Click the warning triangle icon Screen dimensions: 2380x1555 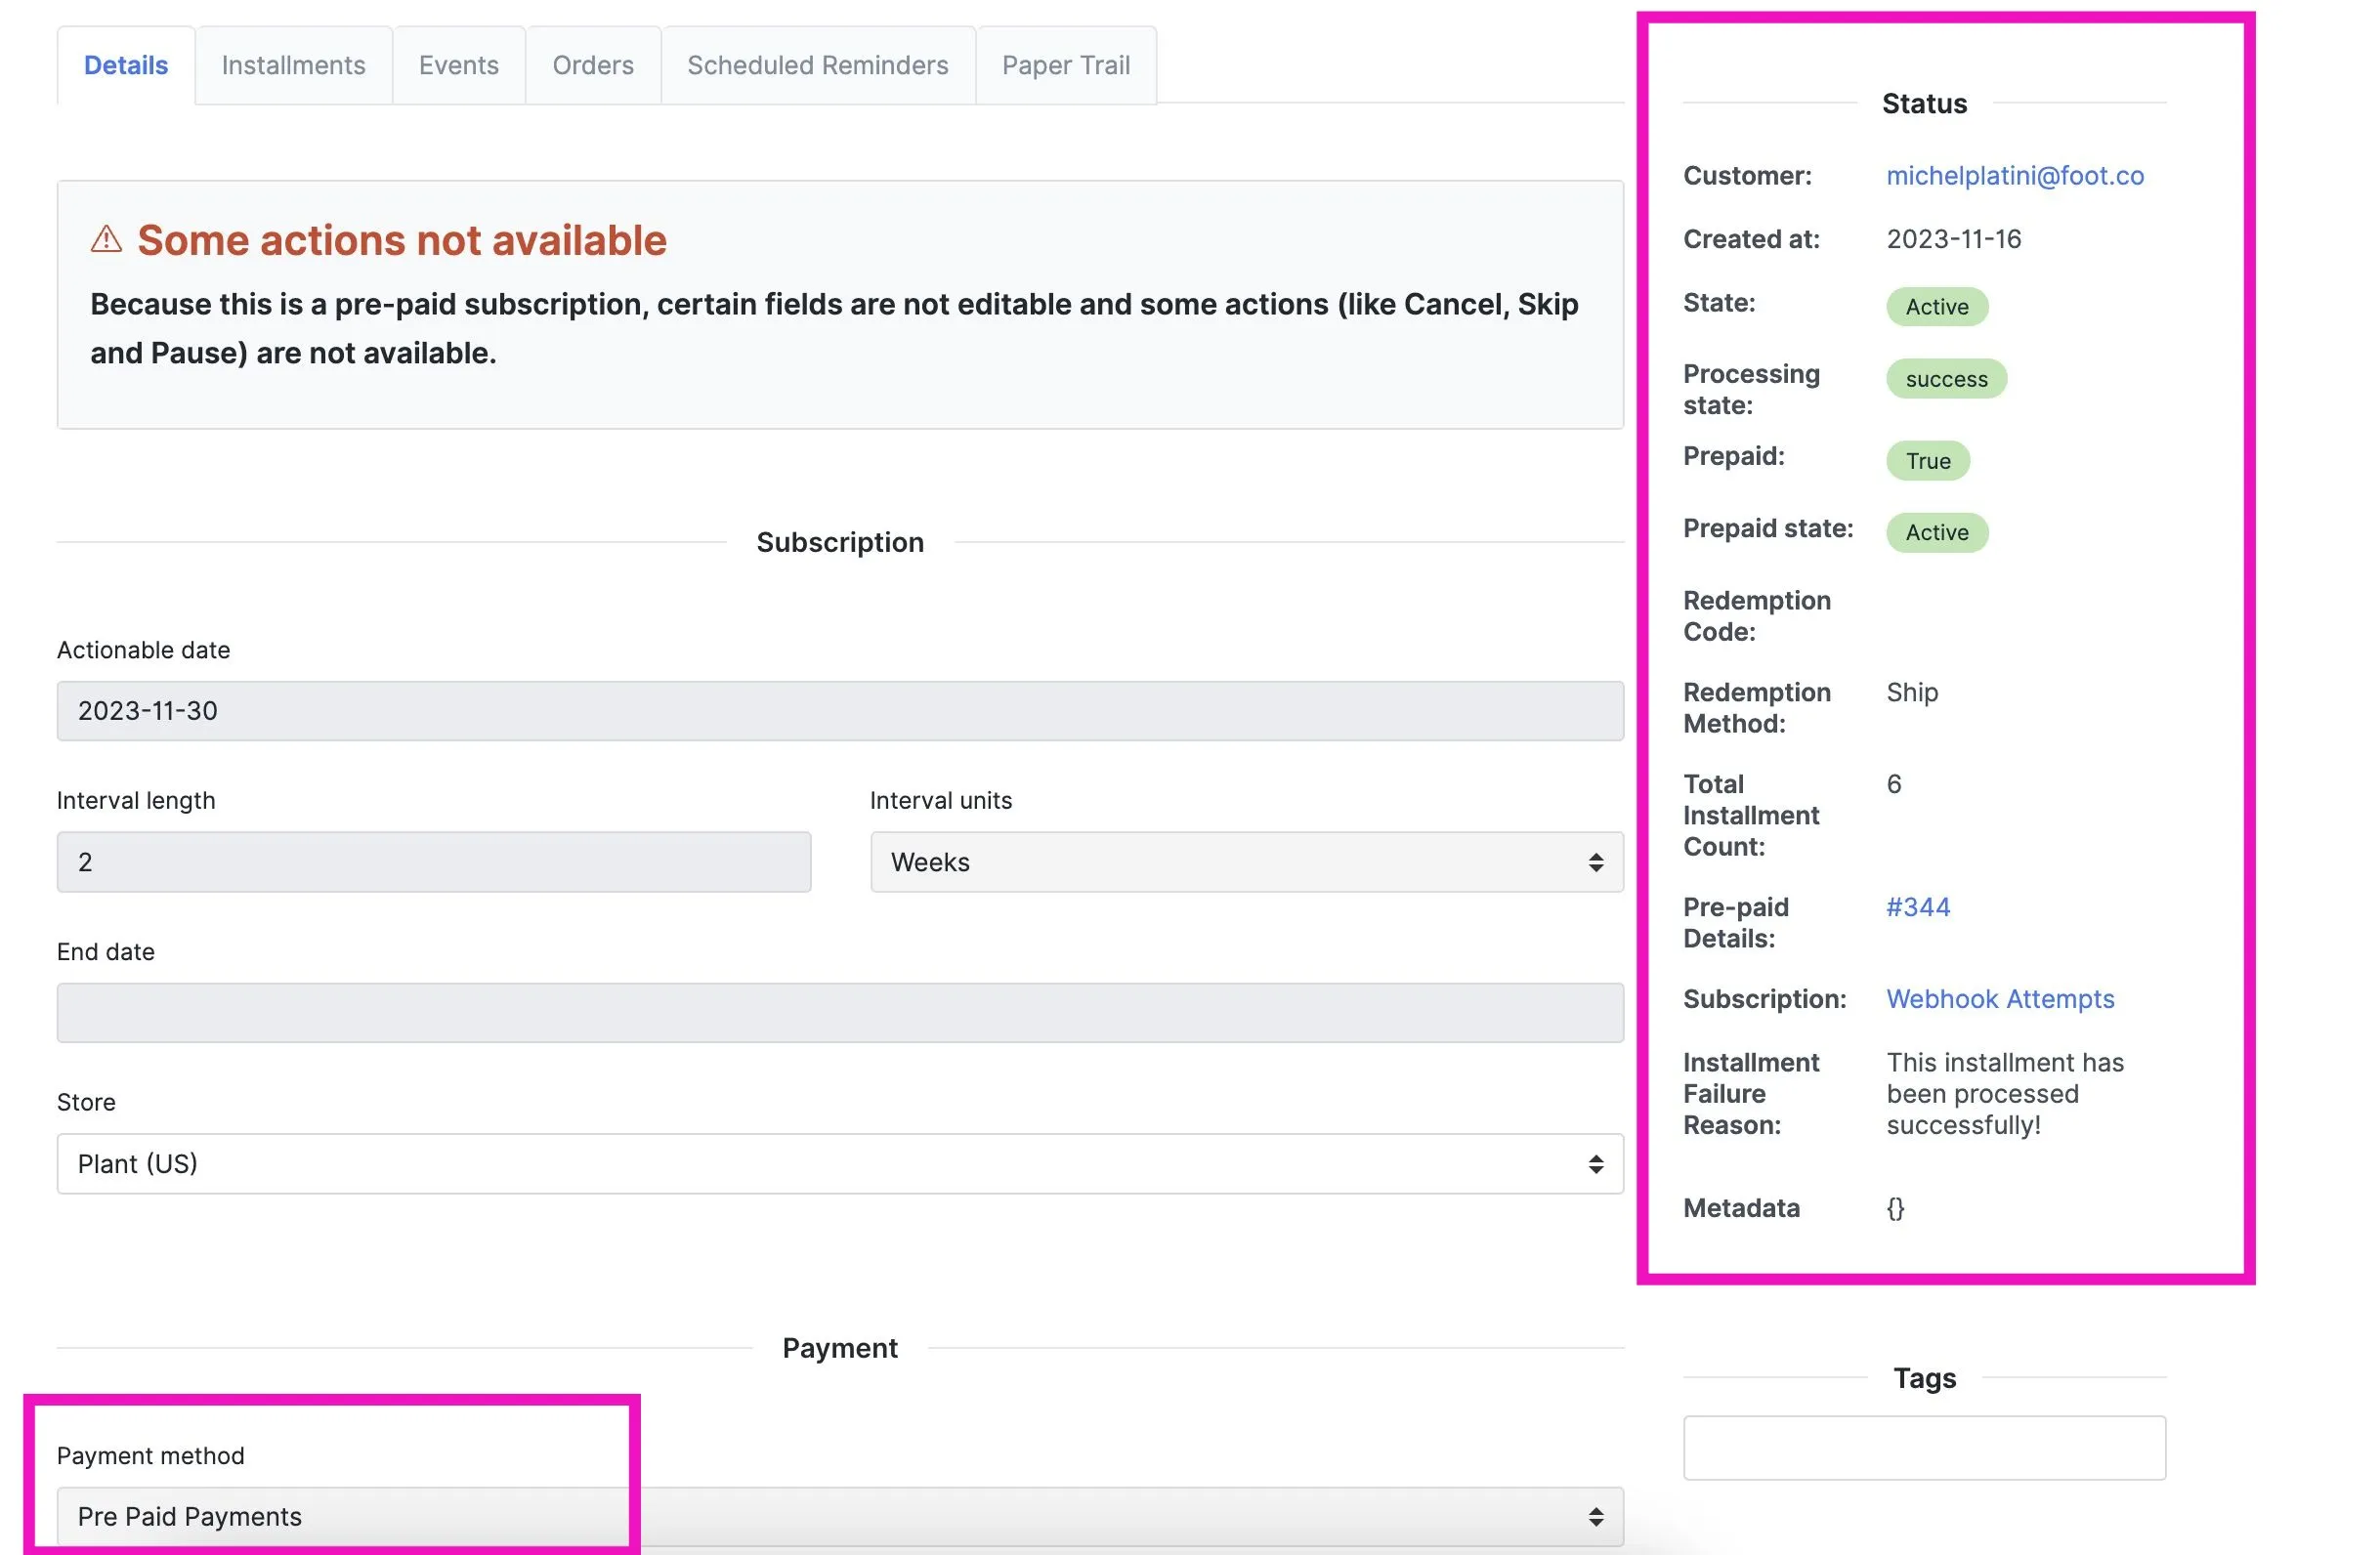point(106,240)
